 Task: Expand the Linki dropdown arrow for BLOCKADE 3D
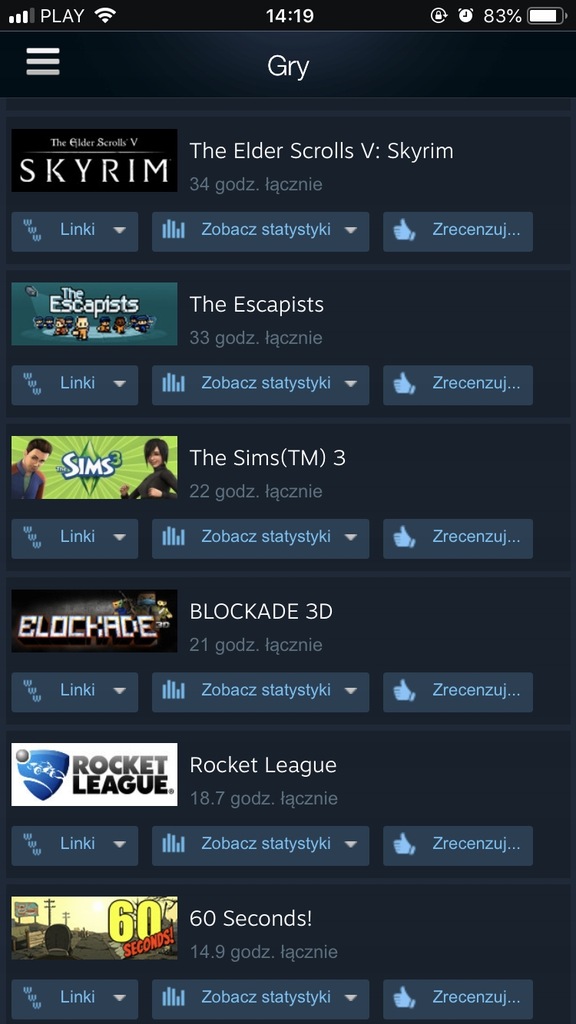(120, 691)
